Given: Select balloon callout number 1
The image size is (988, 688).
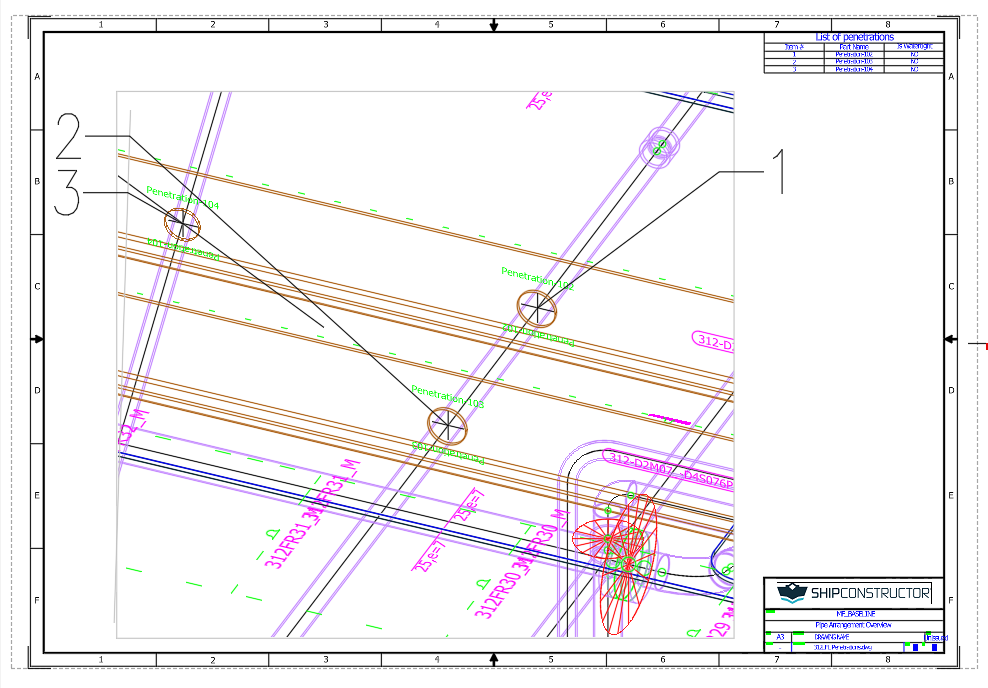Looking at the screenshot, I should click(778, 172).
